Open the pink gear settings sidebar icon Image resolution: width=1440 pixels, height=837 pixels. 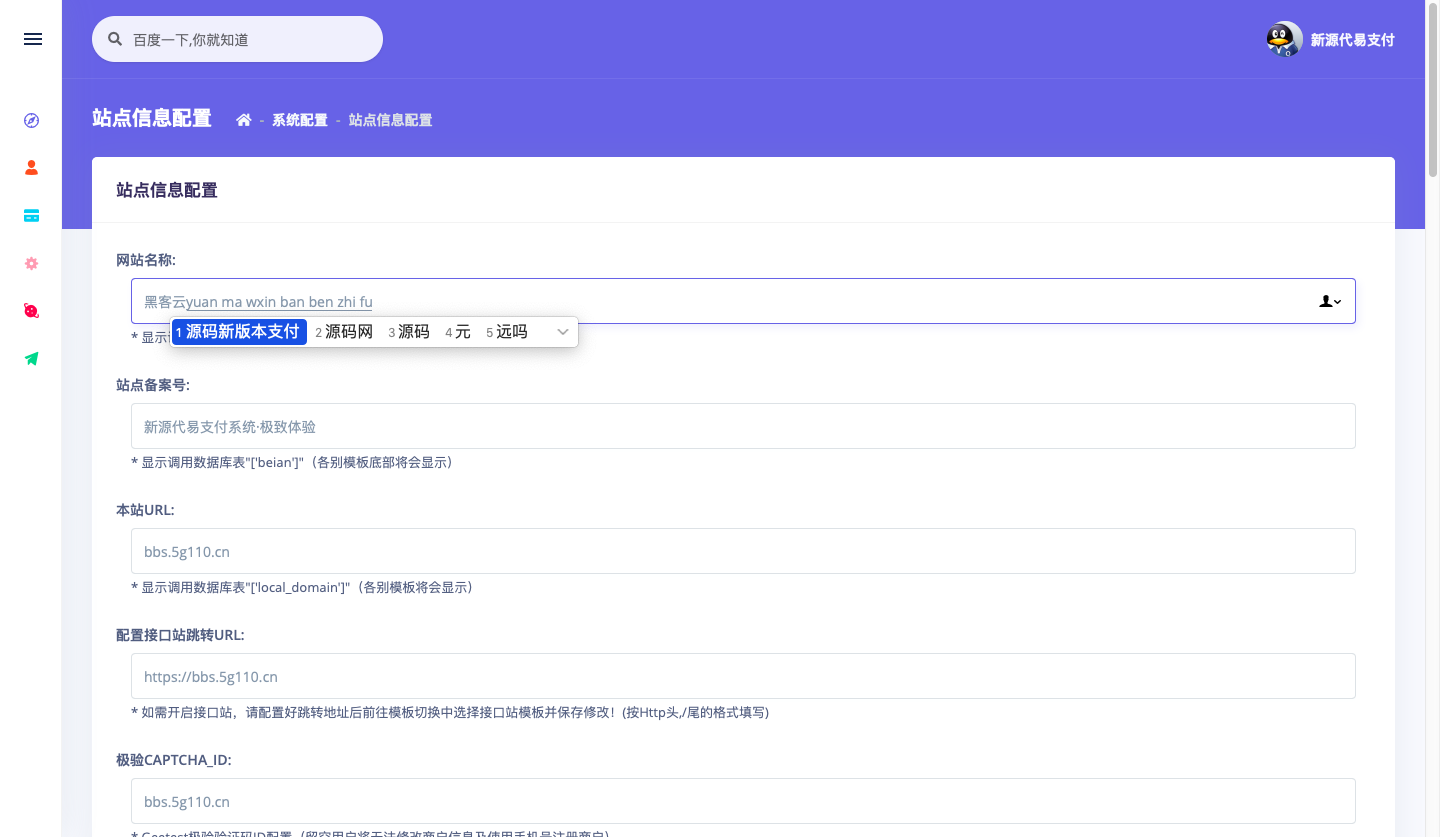coord(32,263)
